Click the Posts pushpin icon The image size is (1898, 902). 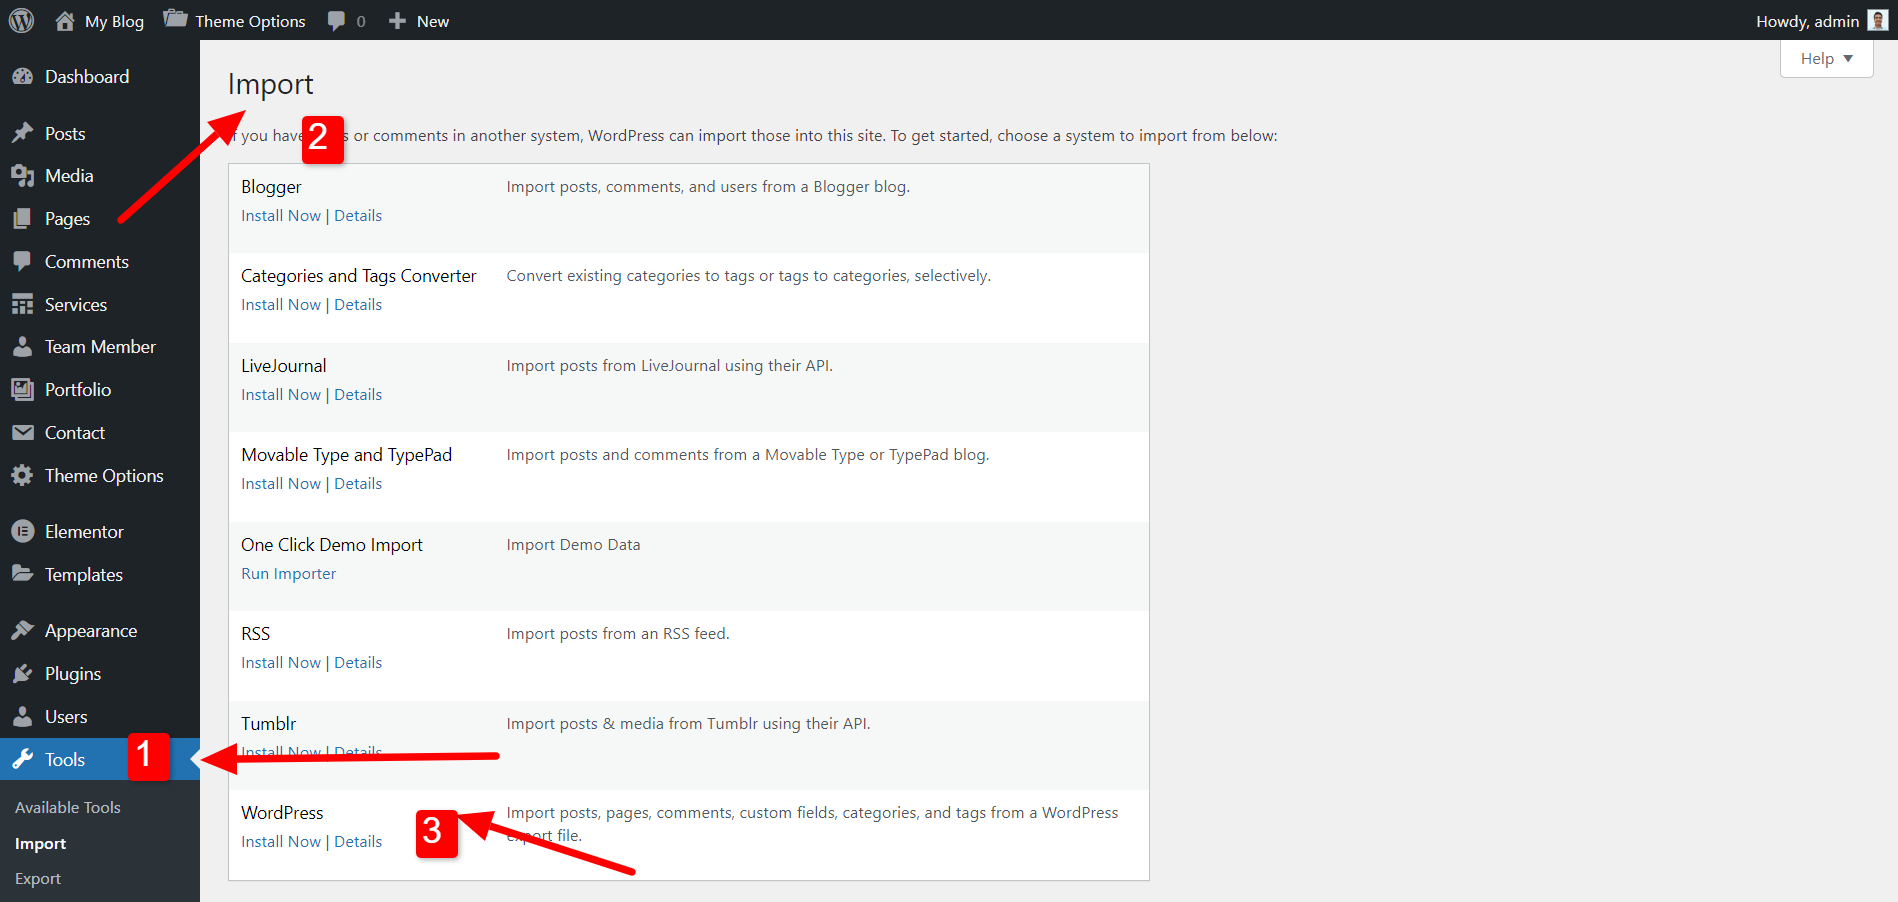click(x=22, y=134)
